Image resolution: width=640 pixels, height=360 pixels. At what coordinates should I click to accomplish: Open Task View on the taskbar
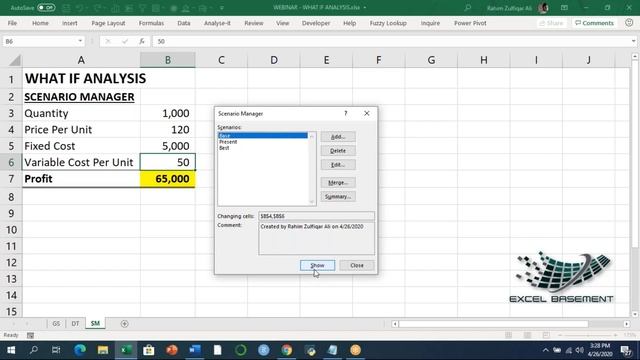(x=56, y=350)
